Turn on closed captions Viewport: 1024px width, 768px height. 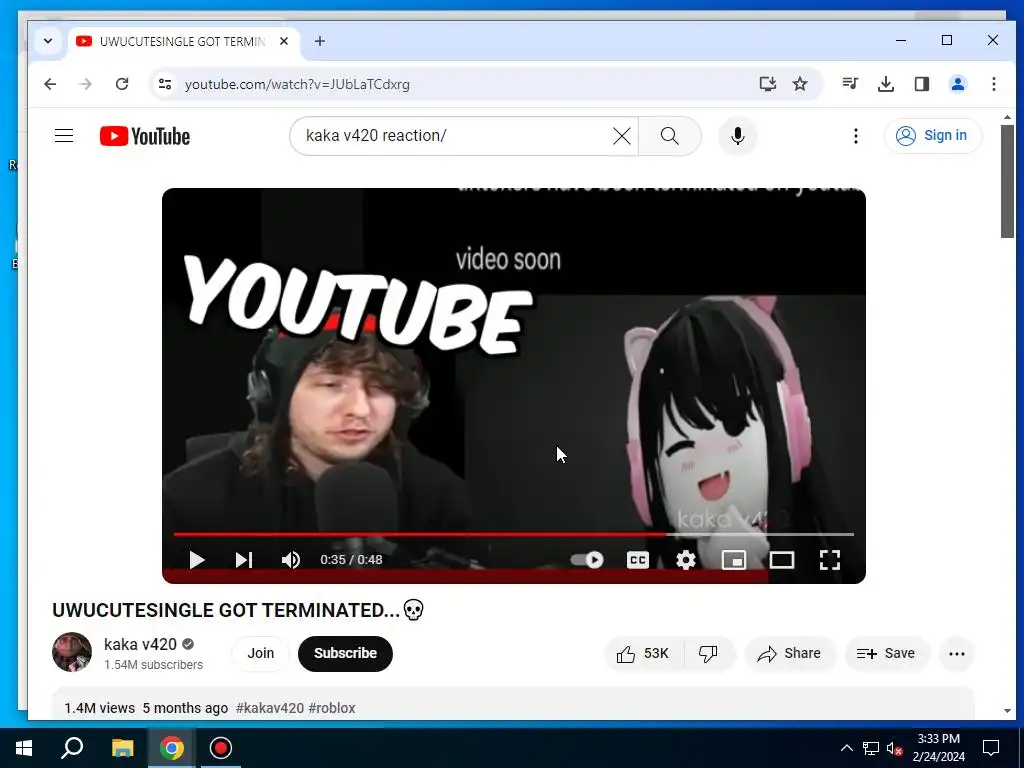(x=637, y=560)
